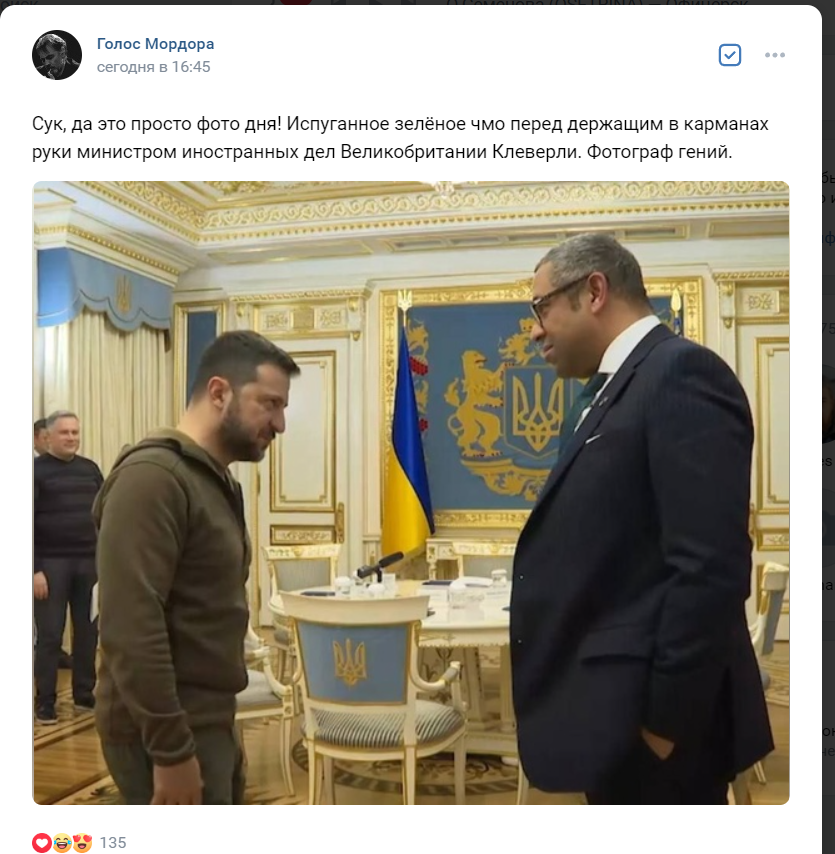The height and width of the screenshot is (854, 835).
Task: Open the Голос Мордора profile avatar
Action: [x=57, y=55]
